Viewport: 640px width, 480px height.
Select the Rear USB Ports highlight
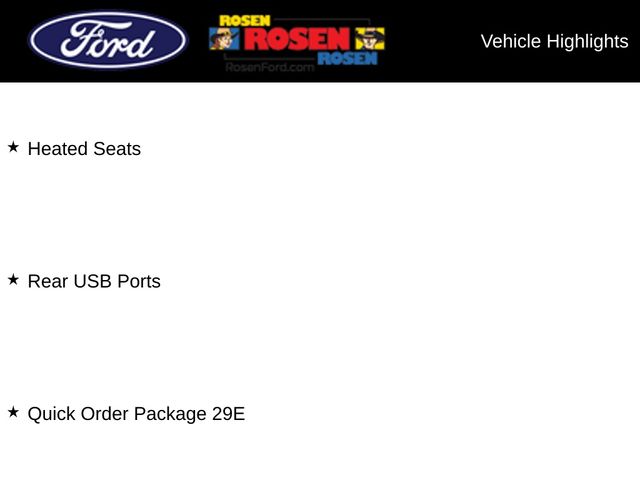(x=94, y=281)
